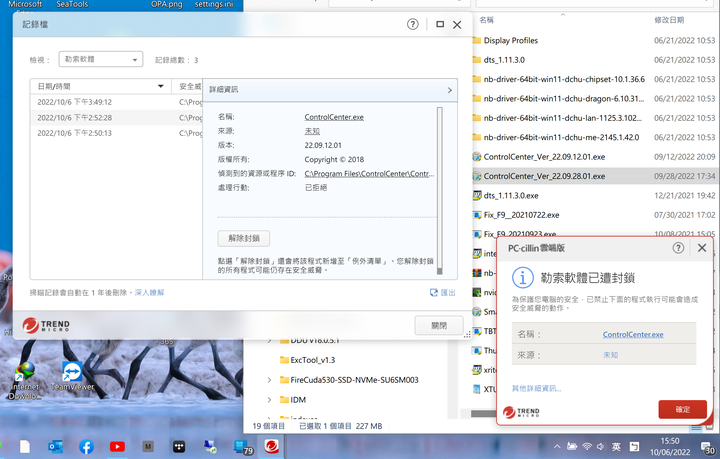720x459 pixels.
Task: Open the 深入瞭解 learn more link
Action: pos(149,292)
